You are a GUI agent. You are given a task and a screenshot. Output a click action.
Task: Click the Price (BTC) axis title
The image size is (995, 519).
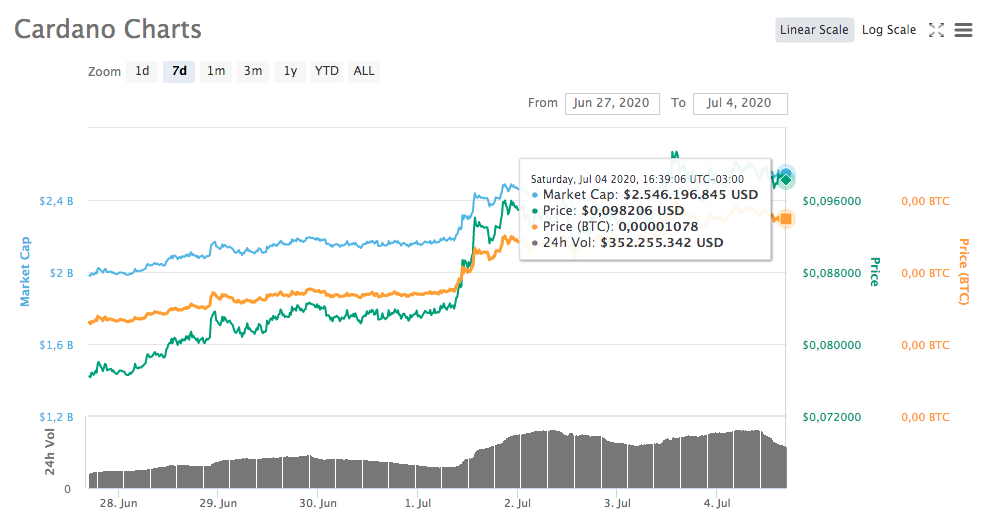click(x=964, y=272)
